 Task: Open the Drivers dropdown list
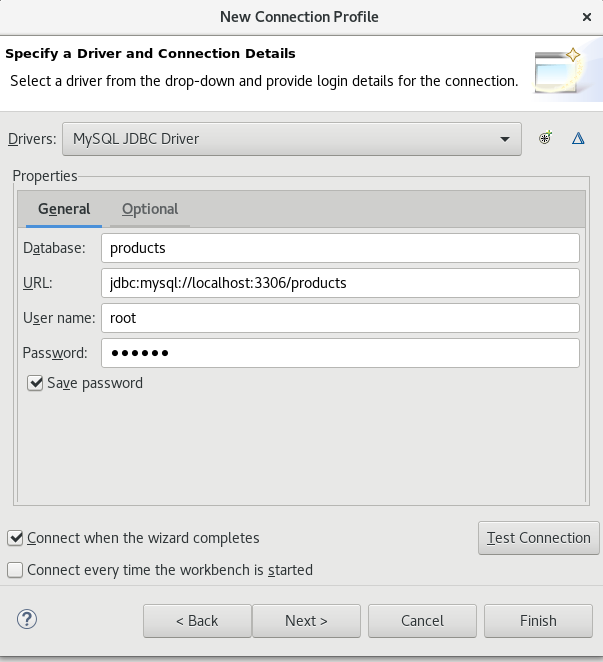click(x=292, y=139)
